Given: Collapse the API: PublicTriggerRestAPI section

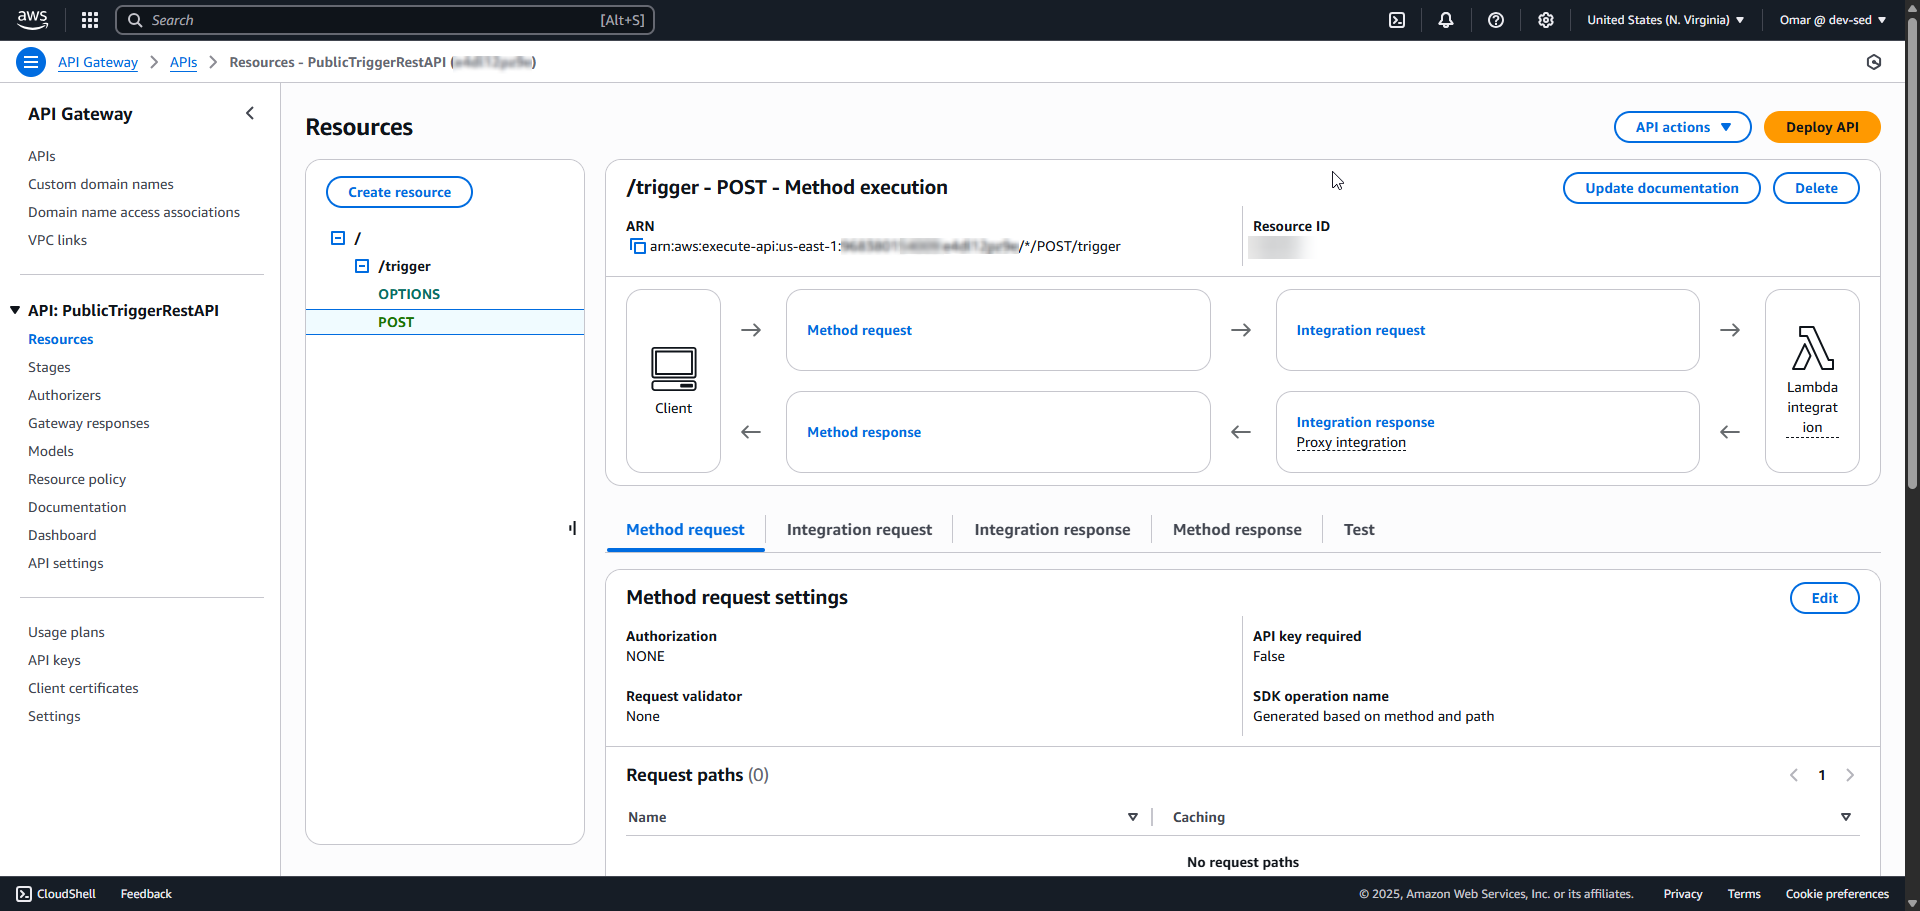Looking at the screenshot, I should tap(15, 310).
